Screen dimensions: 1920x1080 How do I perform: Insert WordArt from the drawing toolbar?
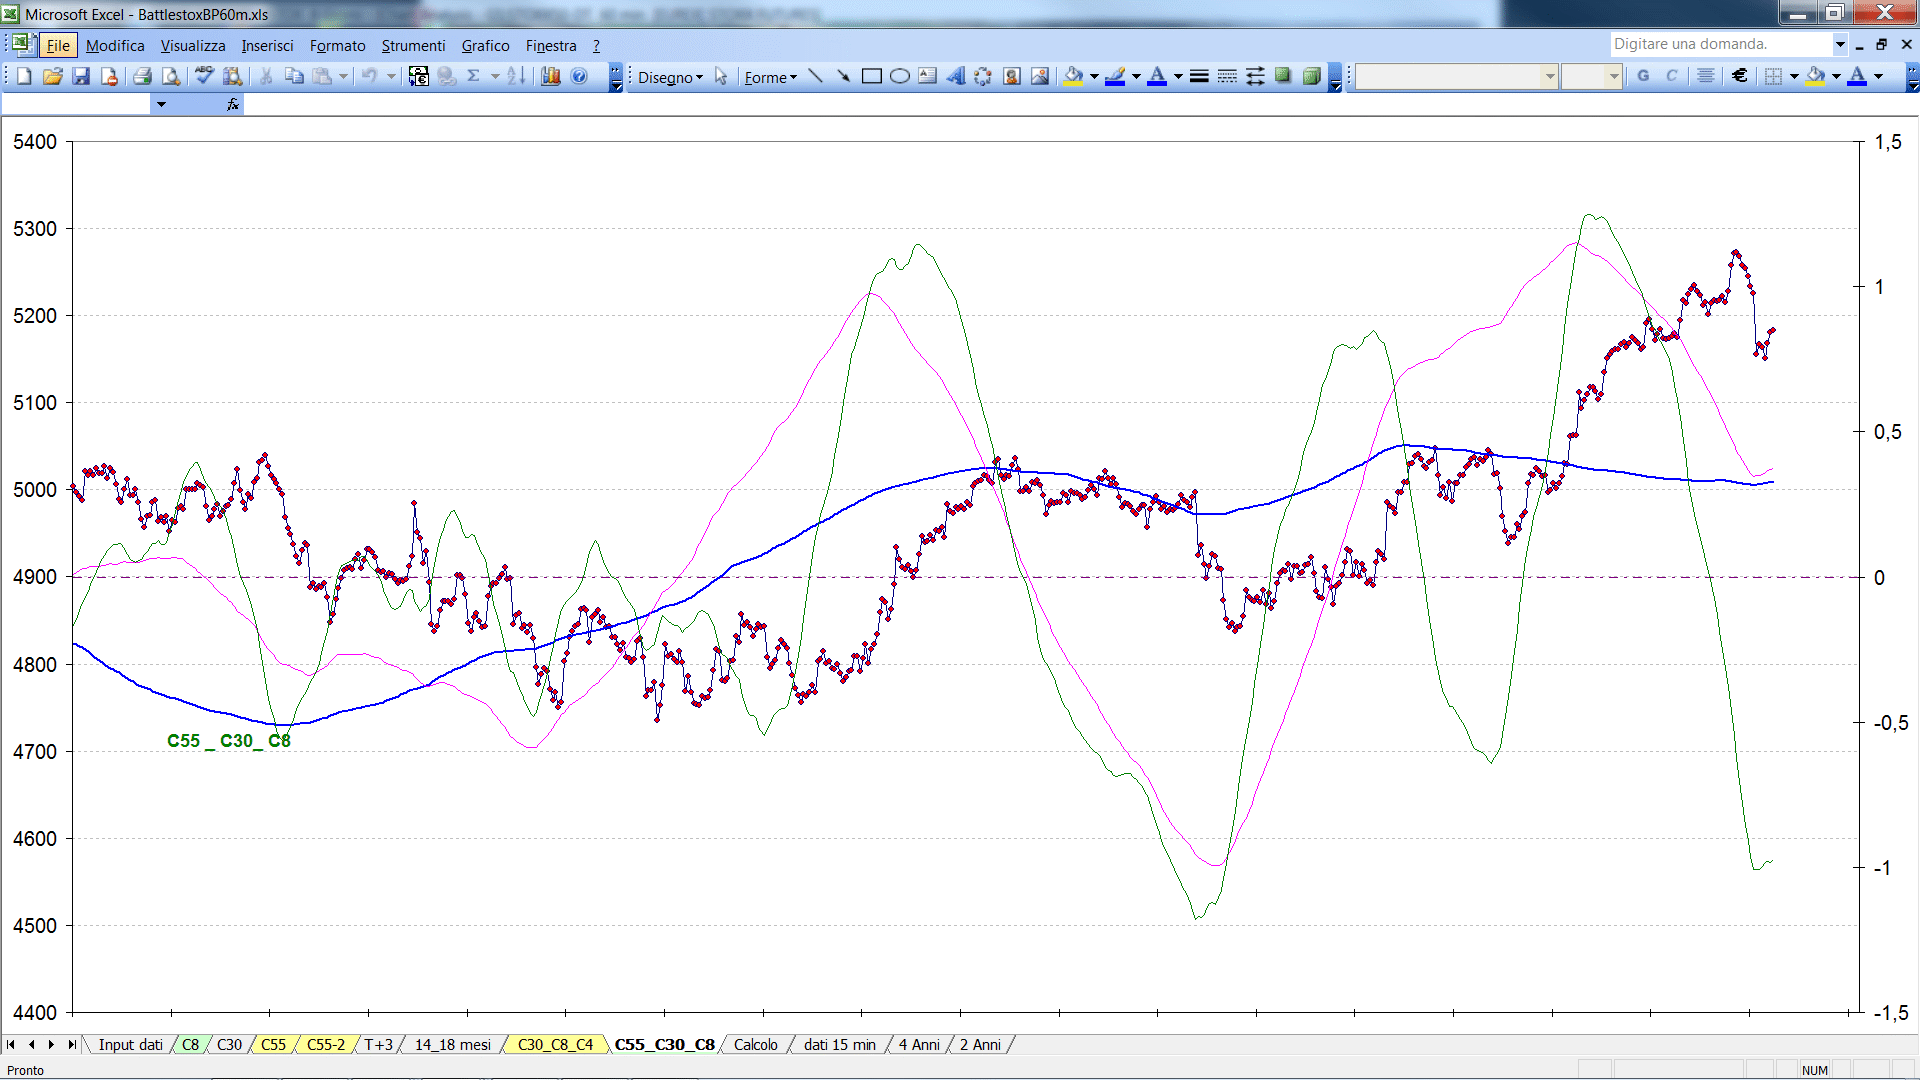[x=956, y=77]
